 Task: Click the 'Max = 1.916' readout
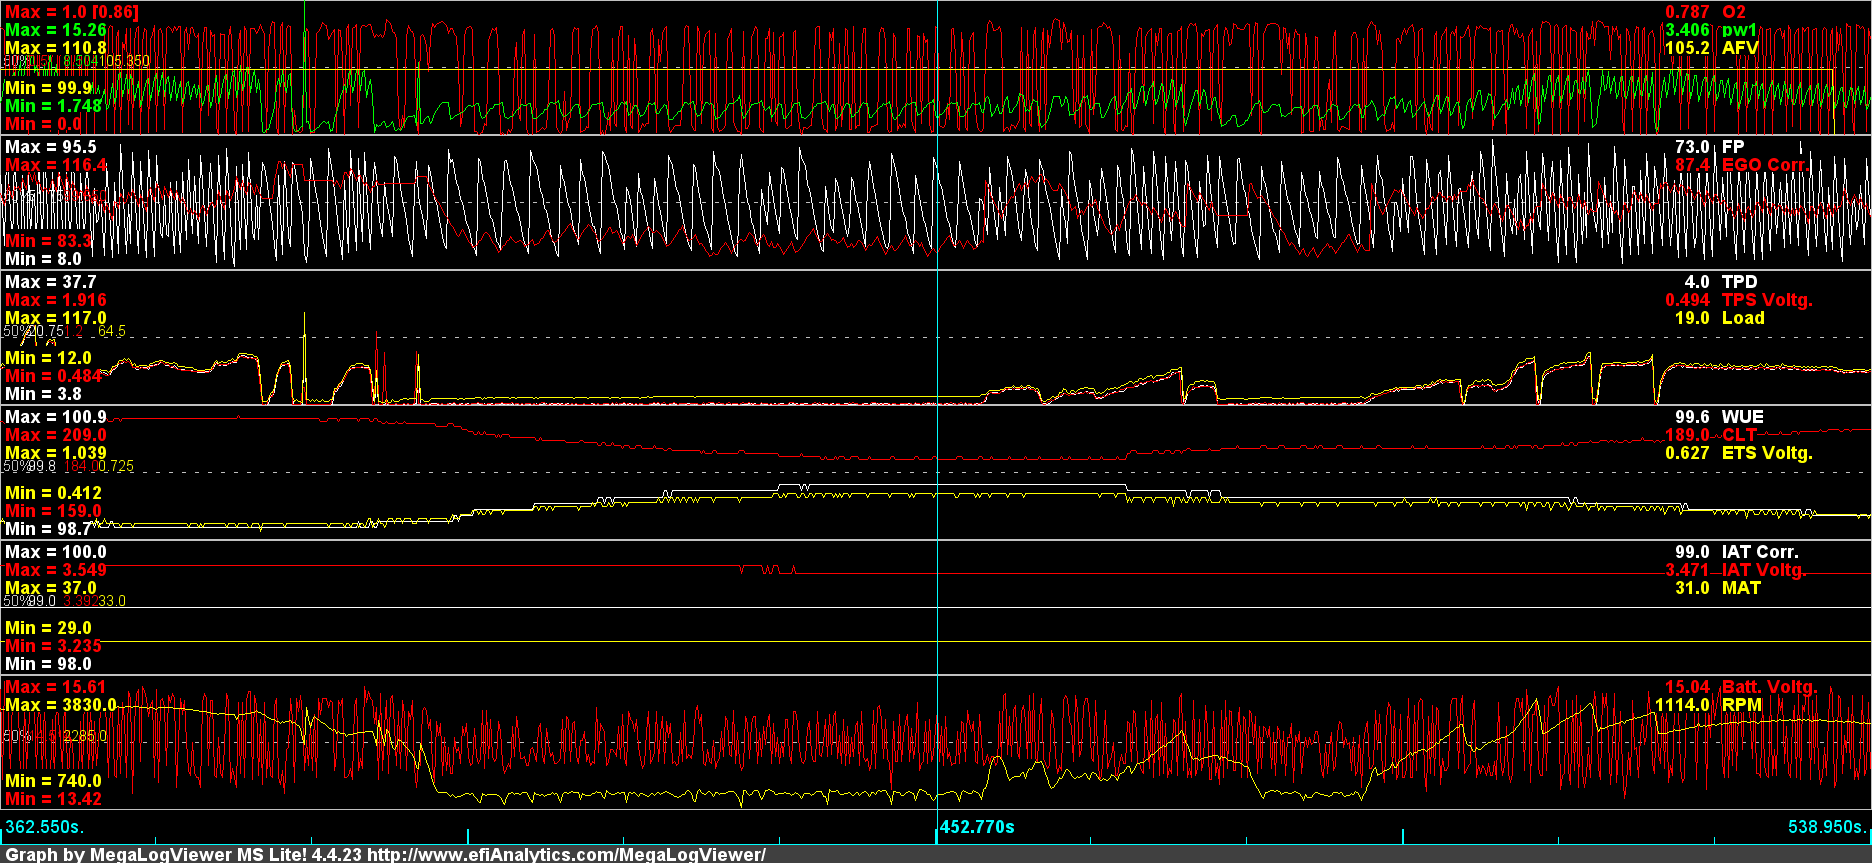55,300
